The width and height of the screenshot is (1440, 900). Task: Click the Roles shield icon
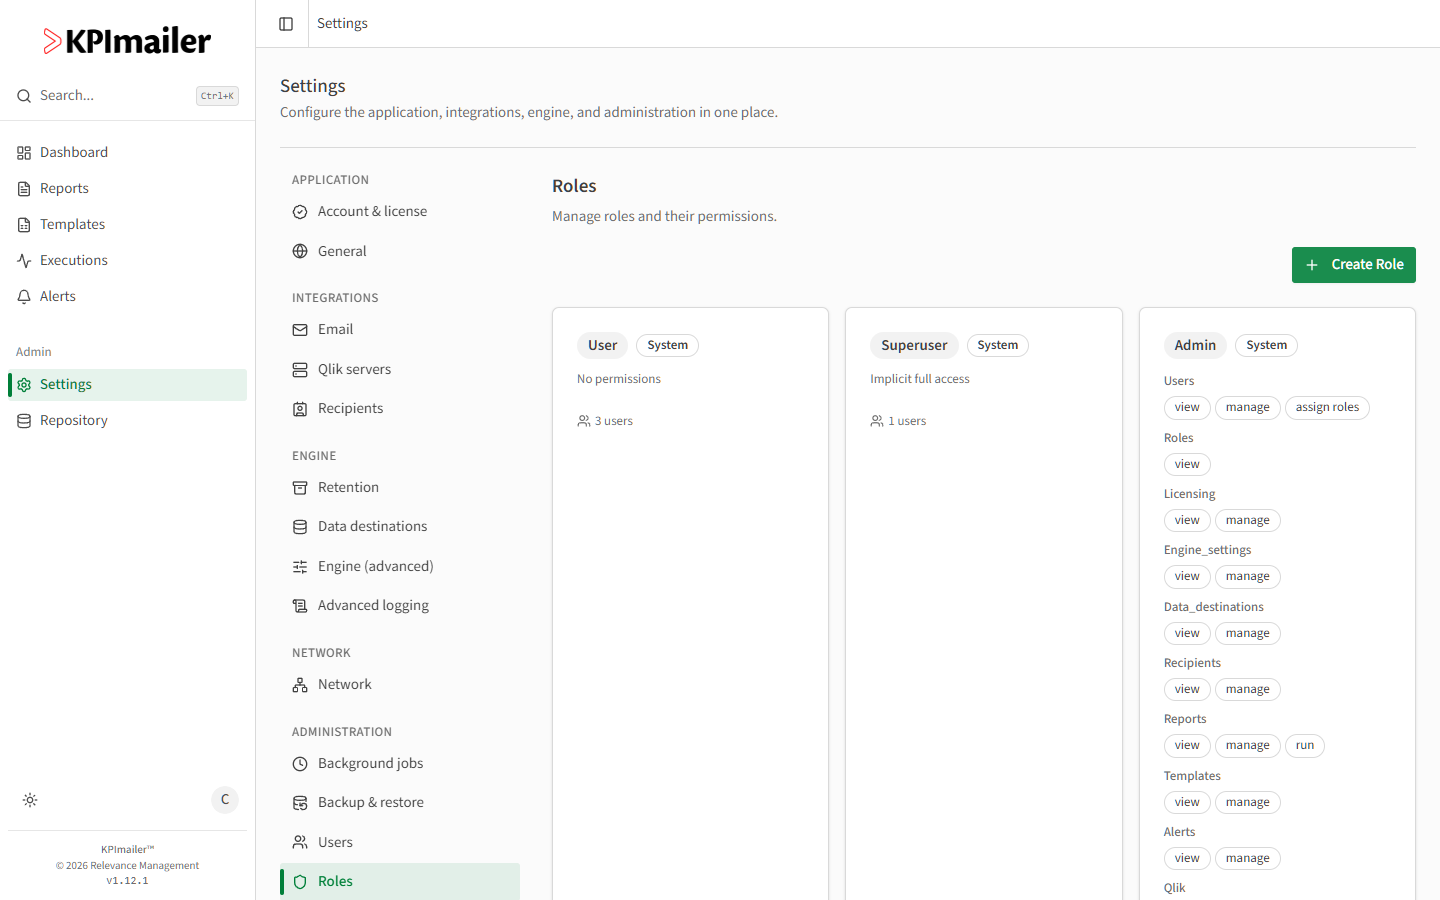(300, 882)
